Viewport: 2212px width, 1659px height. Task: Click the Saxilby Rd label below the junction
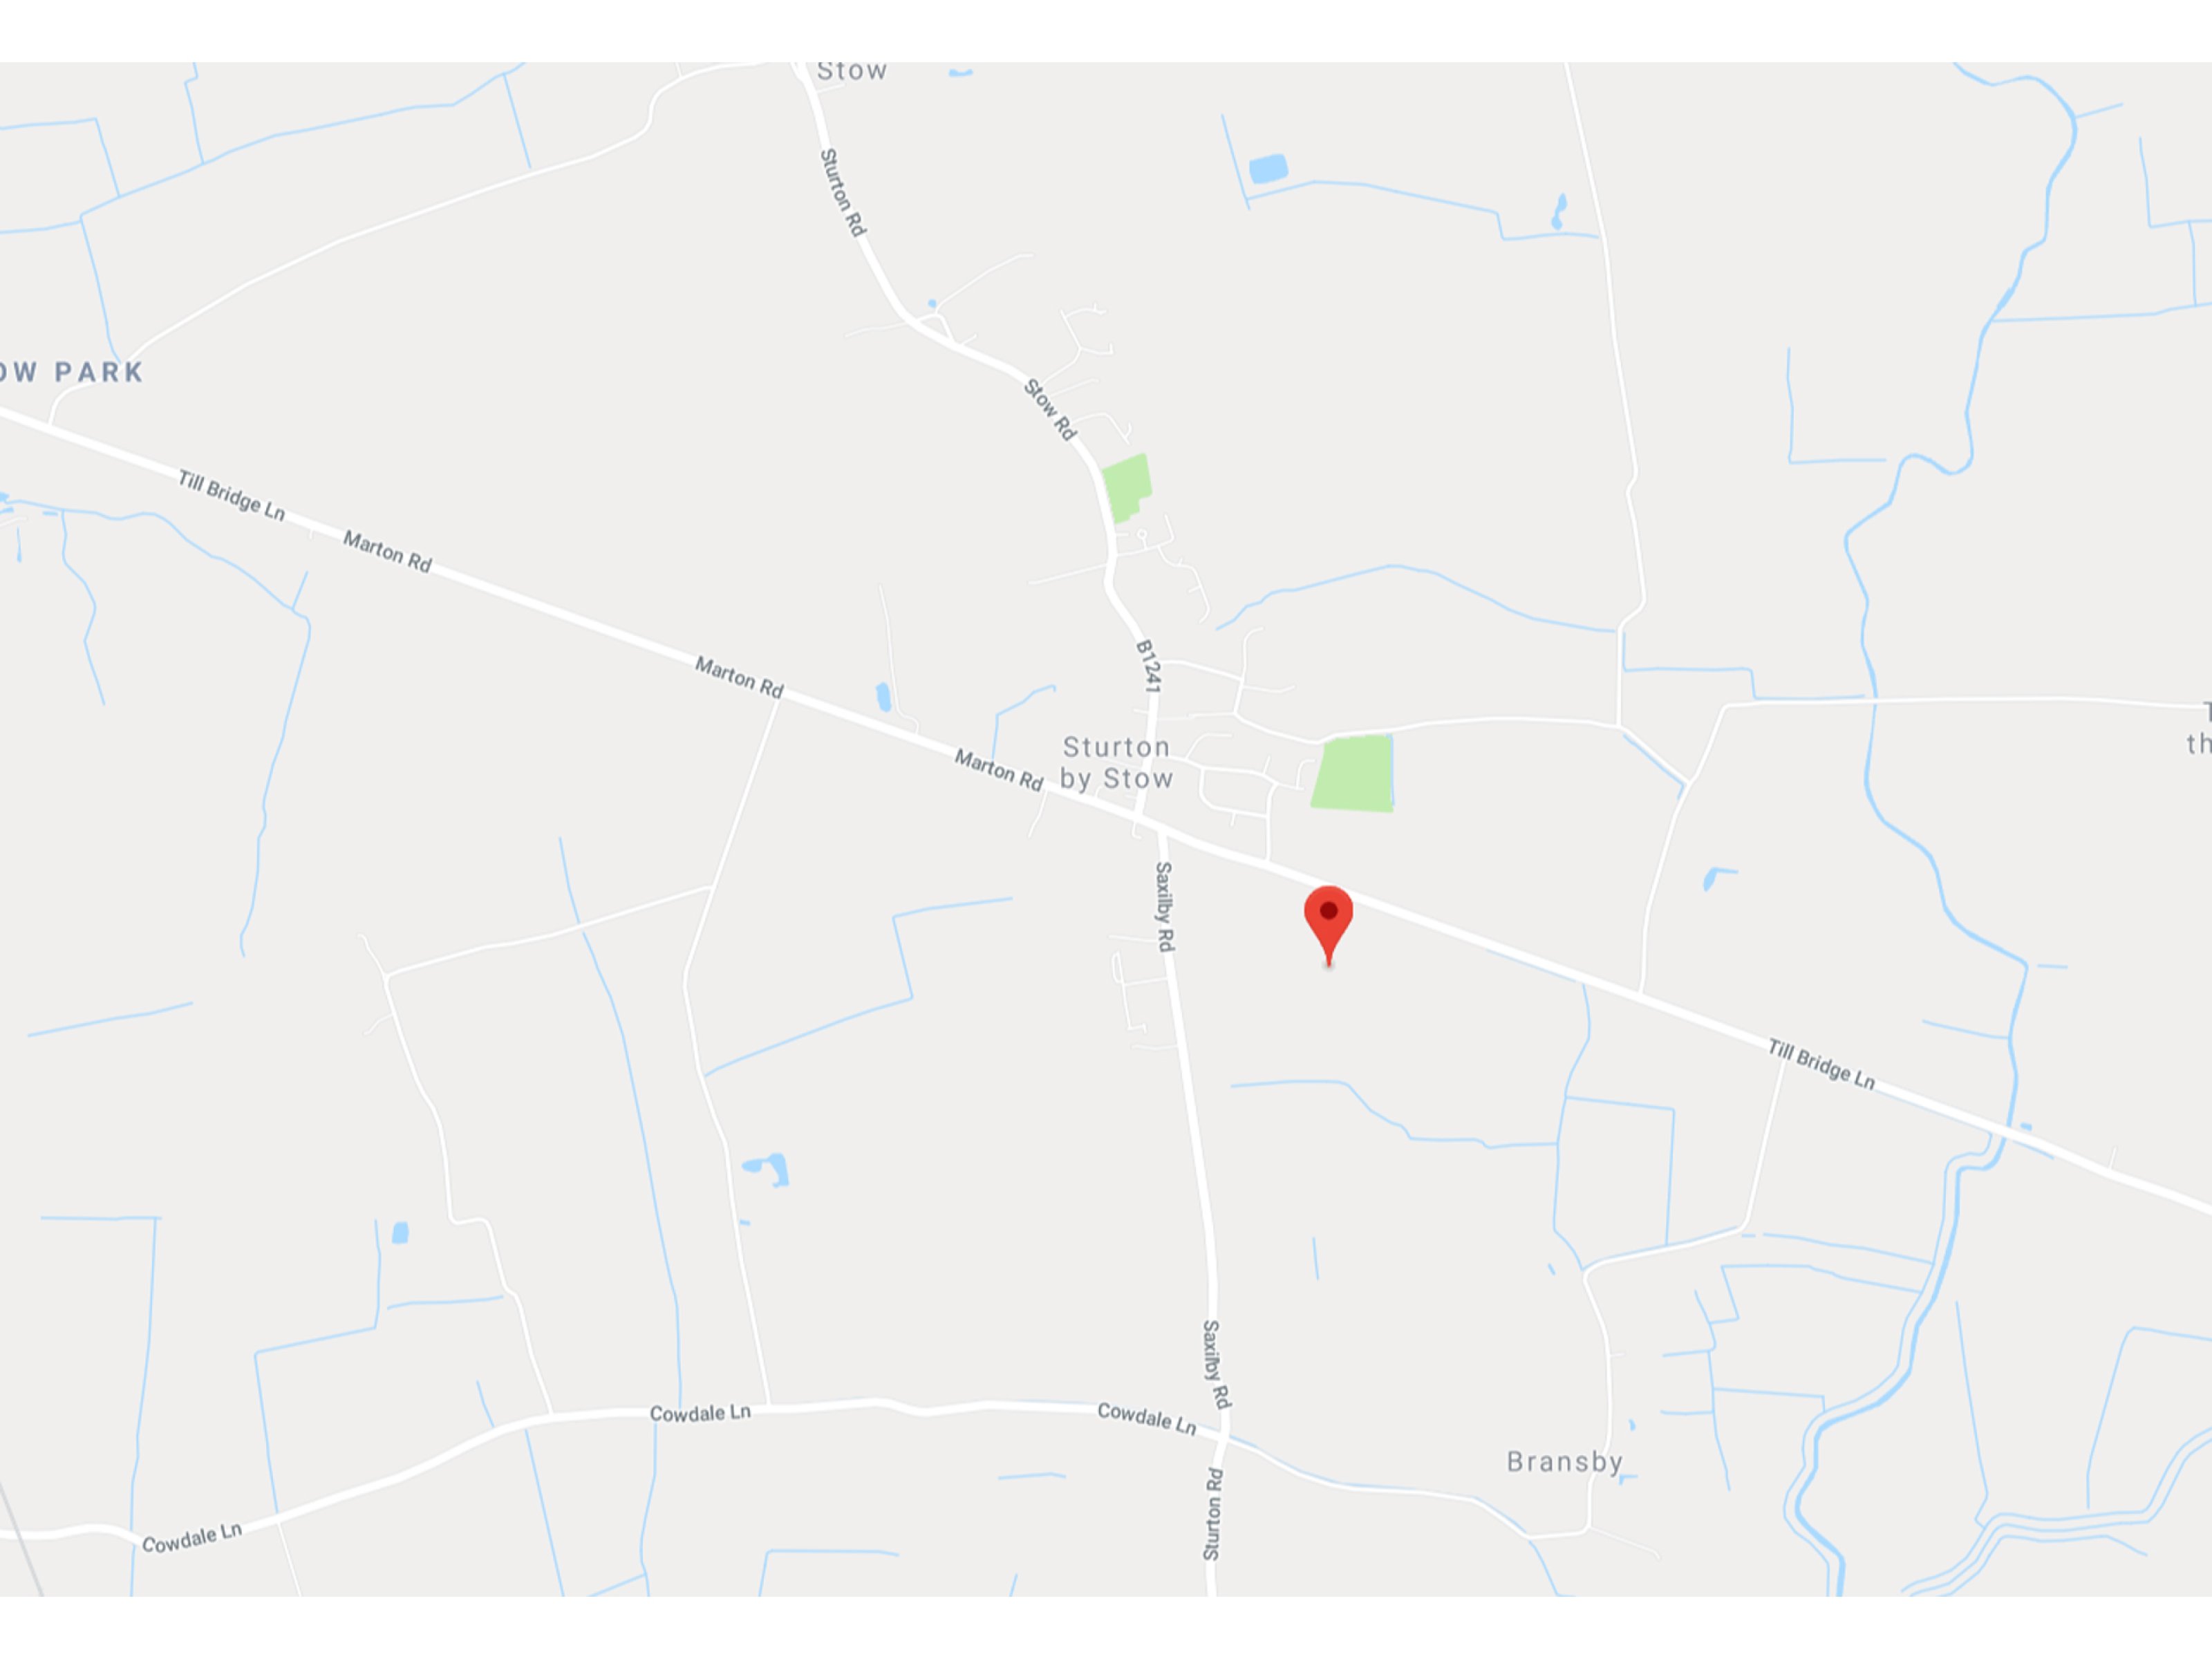coord(1165,907)
